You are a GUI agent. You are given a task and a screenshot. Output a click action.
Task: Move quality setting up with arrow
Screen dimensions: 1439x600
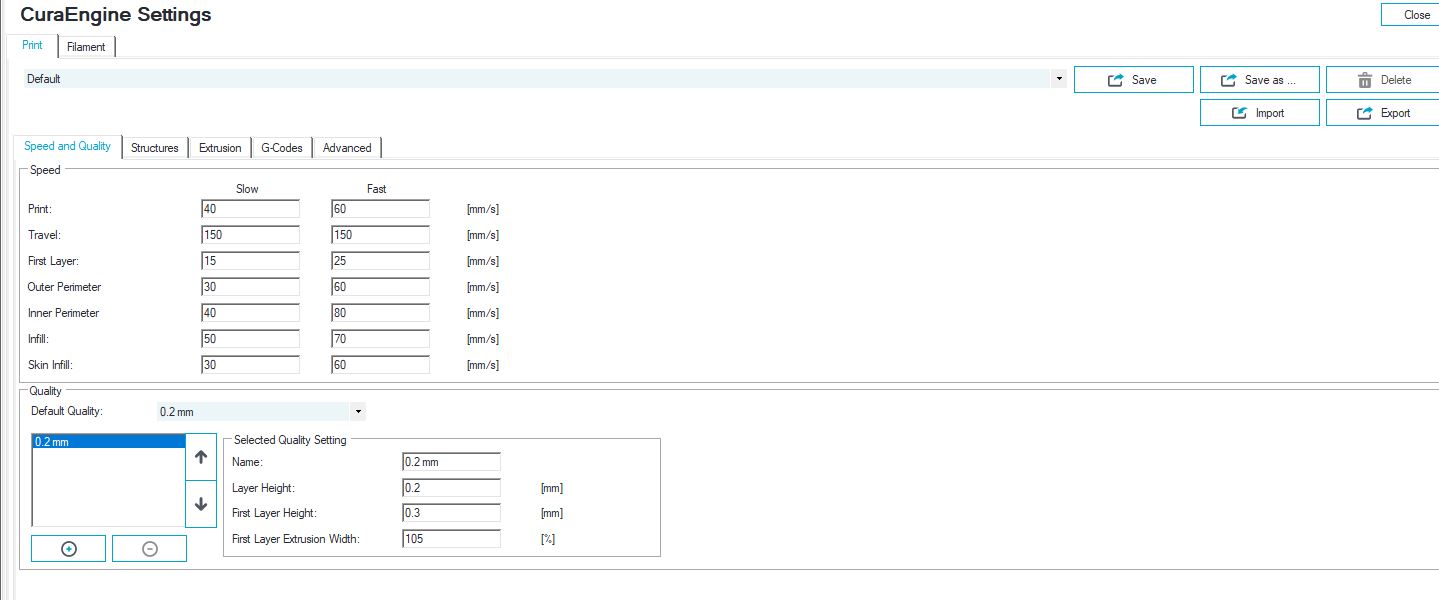point(201,457)
